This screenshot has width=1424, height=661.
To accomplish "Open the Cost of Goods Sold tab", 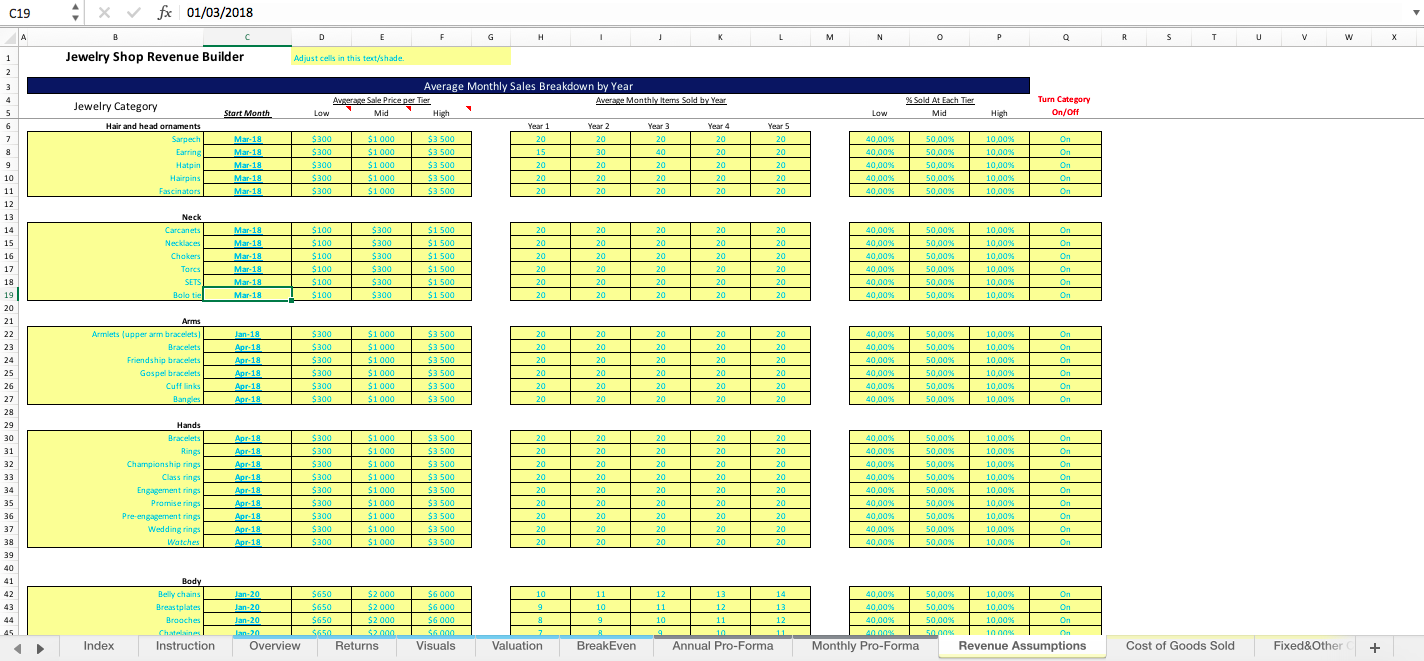I will tap(1180, 646).
